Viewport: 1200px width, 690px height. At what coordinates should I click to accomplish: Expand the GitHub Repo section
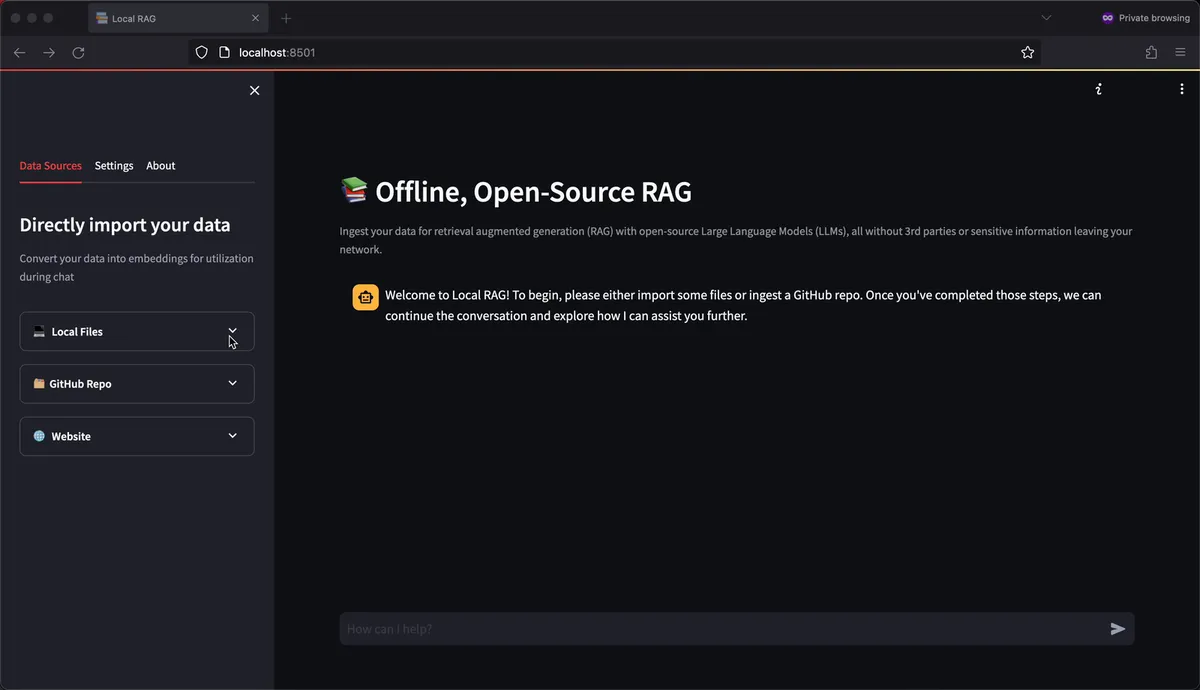(137, 383)
